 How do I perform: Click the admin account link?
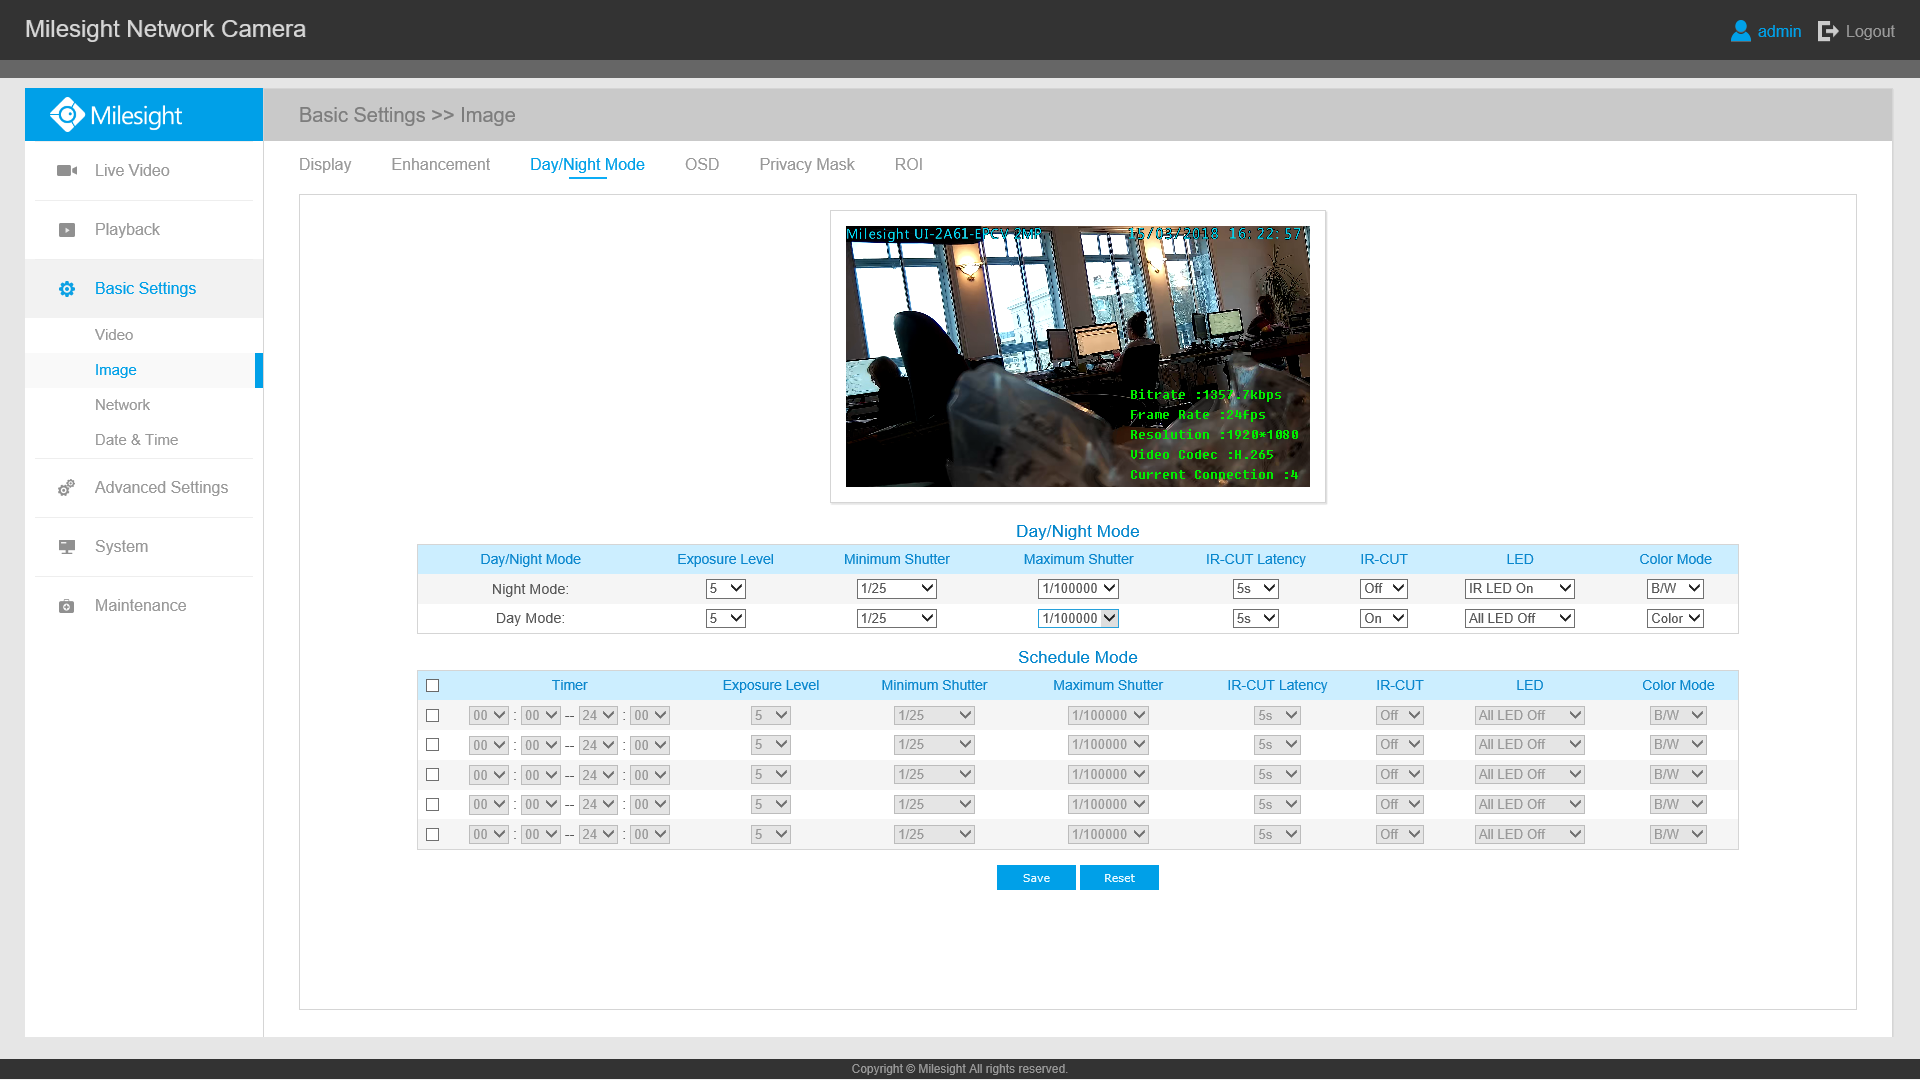[1779, 31]
